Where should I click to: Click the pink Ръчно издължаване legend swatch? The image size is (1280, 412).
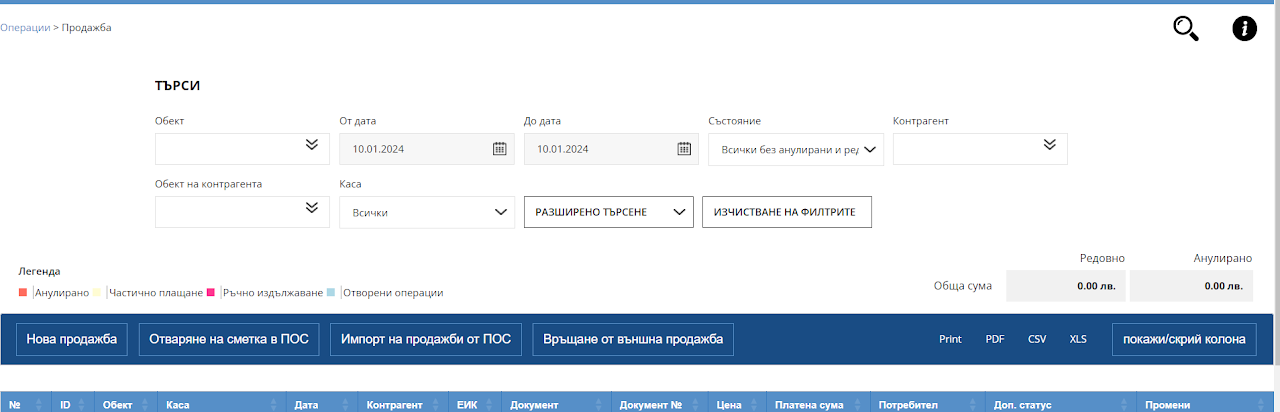(x=211, y=293)
